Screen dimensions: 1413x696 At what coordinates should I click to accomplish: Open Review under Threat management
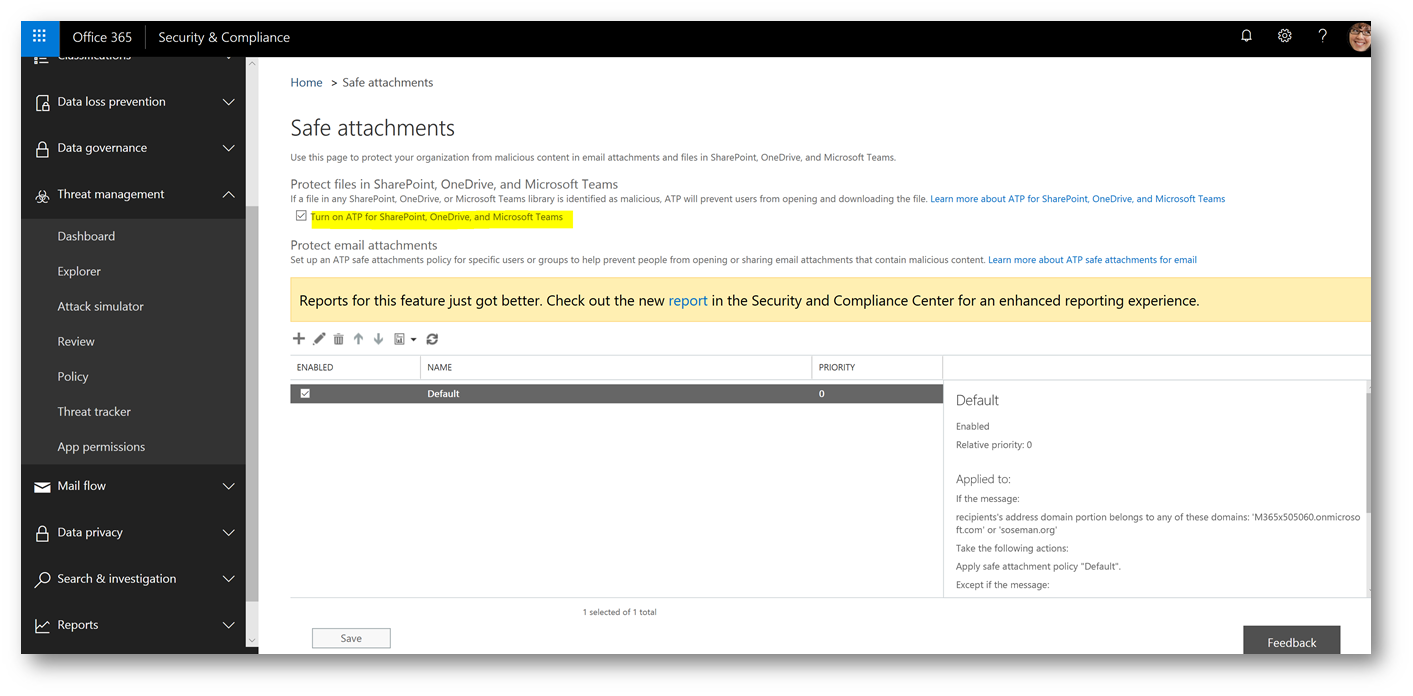[x=76, y=341]
